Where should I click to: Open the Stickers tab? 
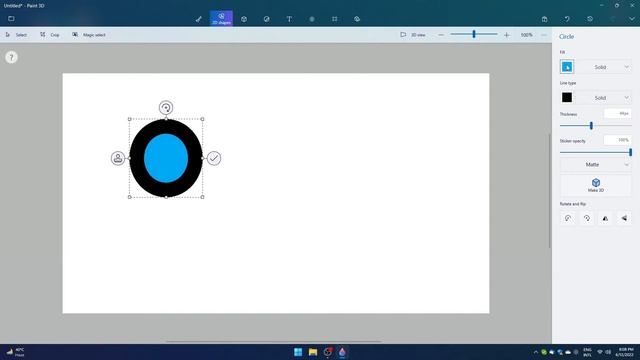267,19
